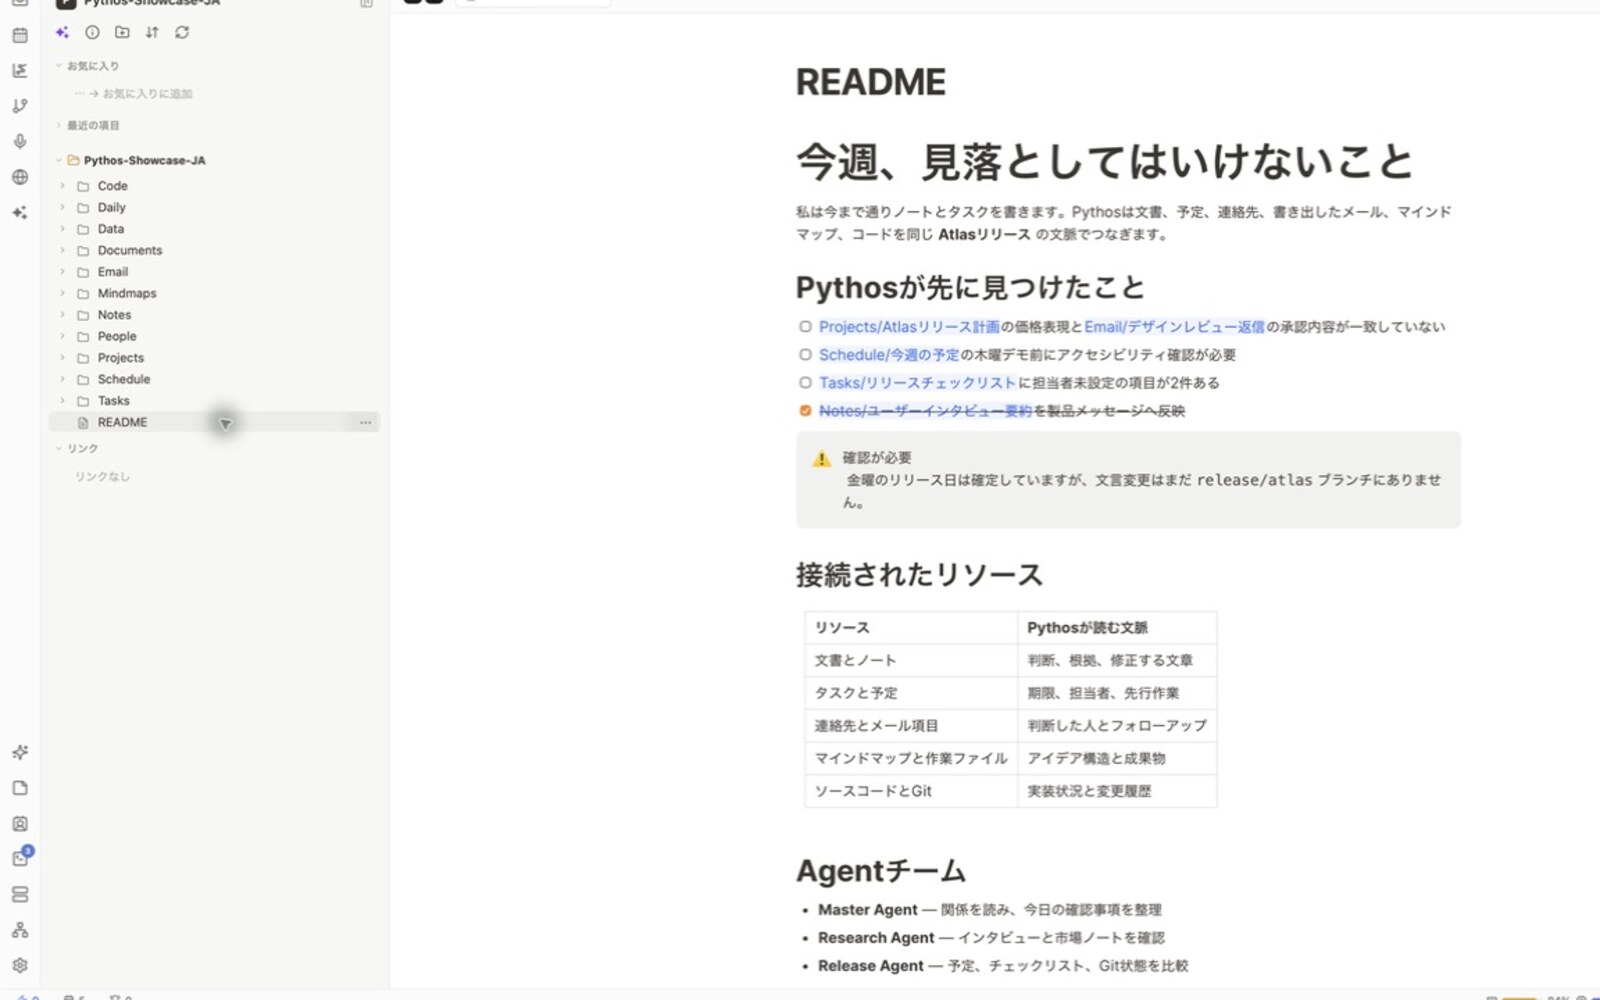Click the アイデア構造と成果物 table cell
This screenshot has width=1600, height=1000.
(1117, 758)
